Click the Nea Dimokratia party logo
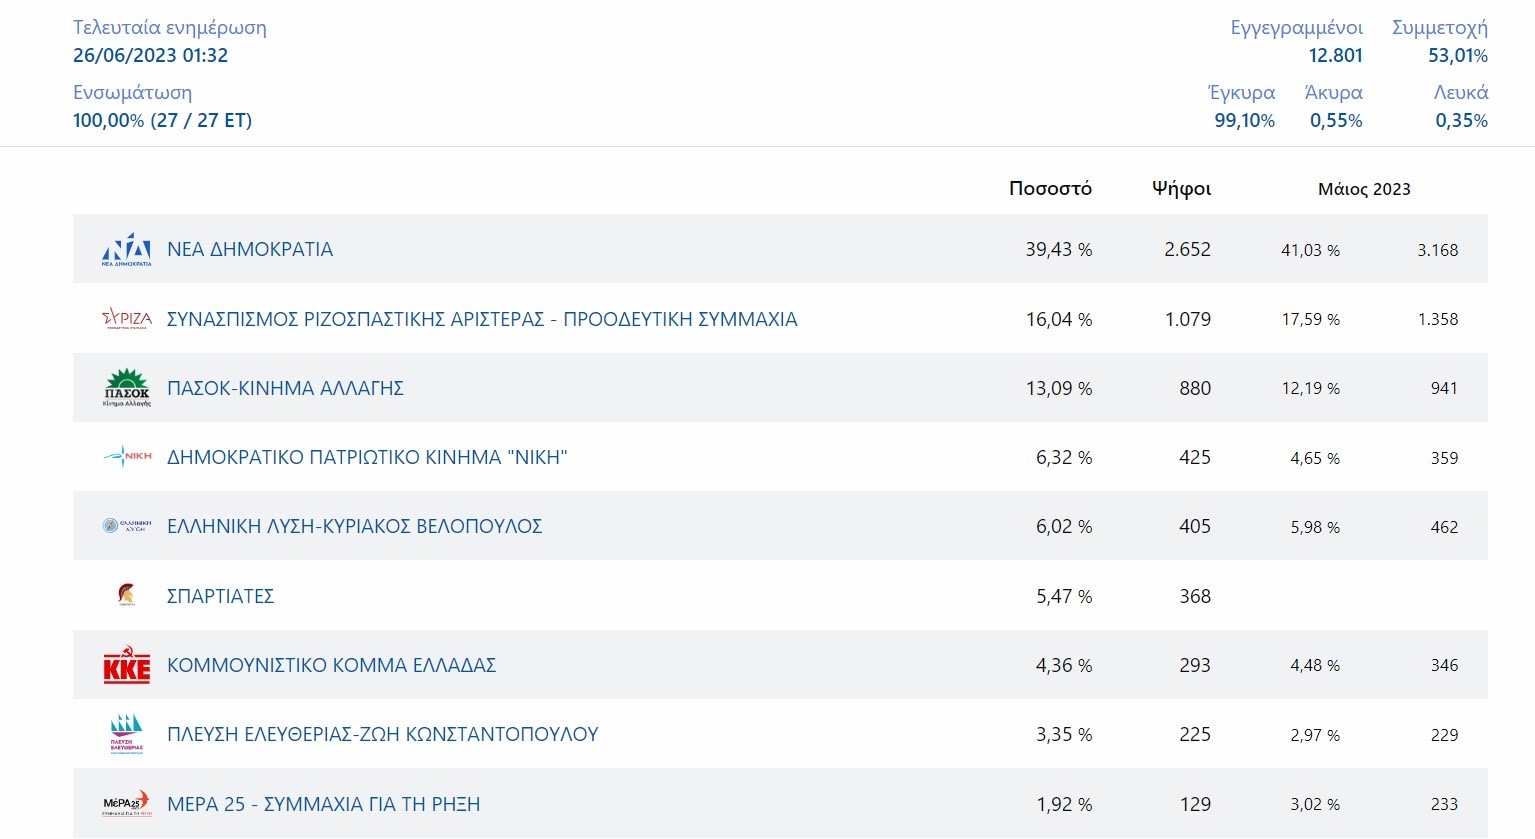 coord(127,249)
